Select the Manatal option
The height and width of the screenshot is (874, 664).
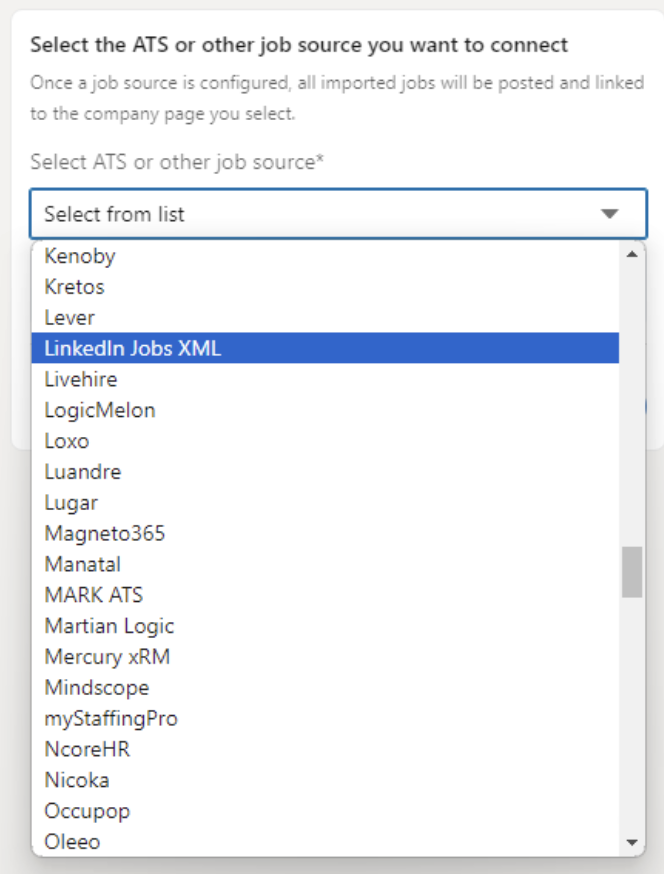[x=83, y=565]
